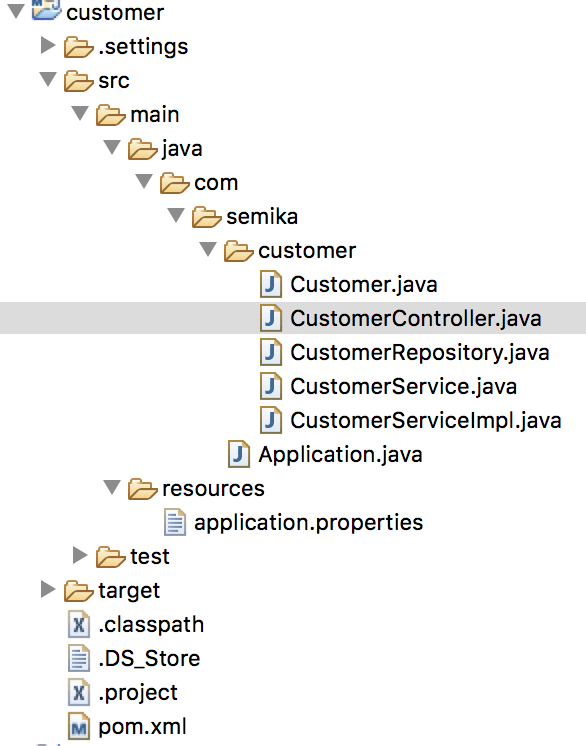Click the CustomerService.java file icon
Image resolution: width=586 pixels, height=746 pixels.
pos(271,386)
